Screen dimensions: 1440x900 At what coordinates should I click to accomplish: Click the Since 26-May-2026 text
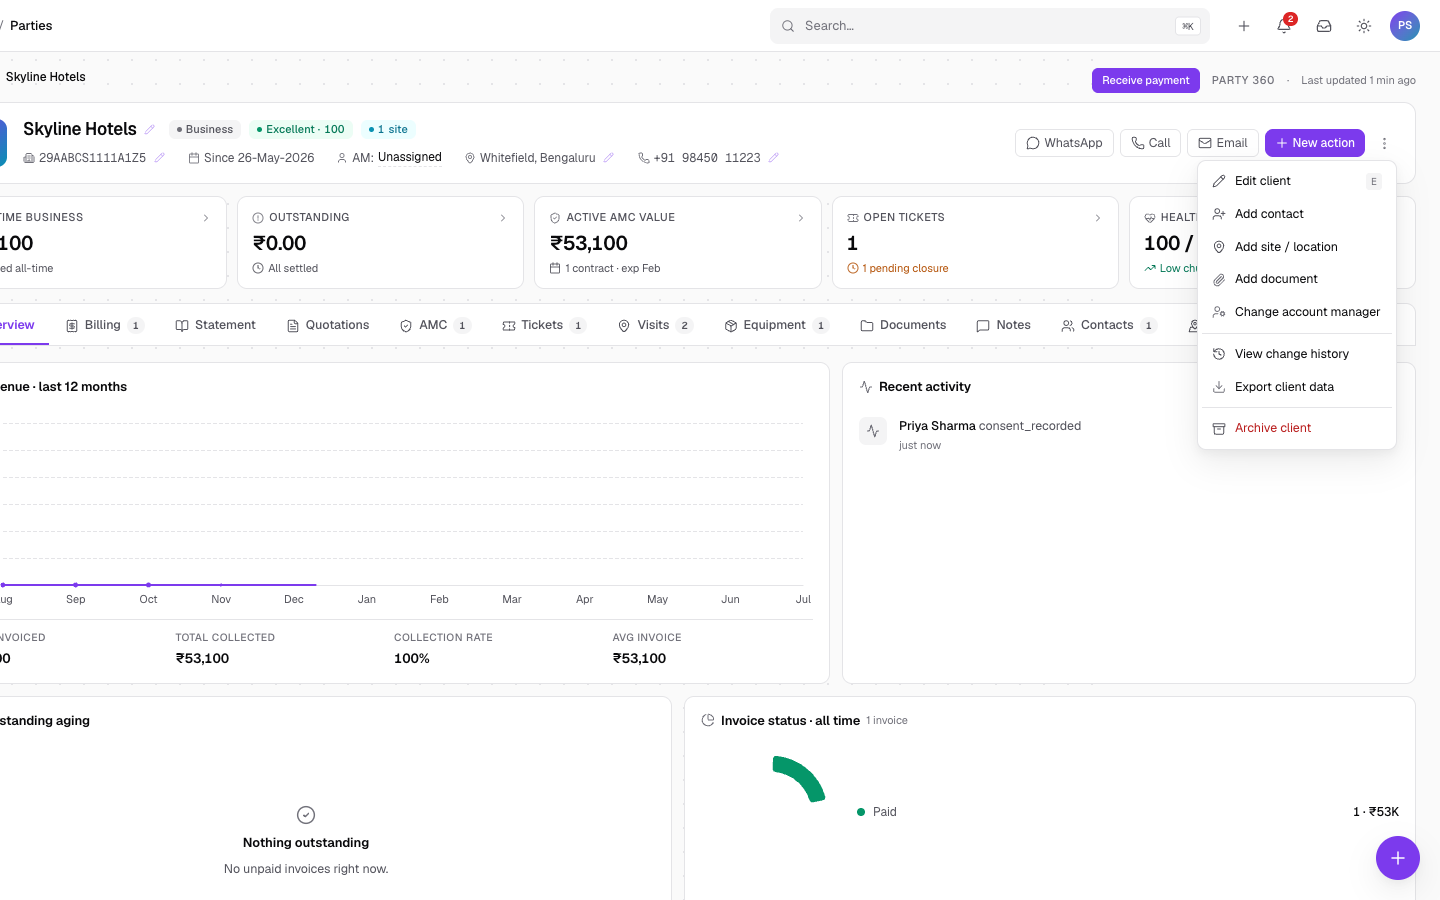tap(251, 158)
